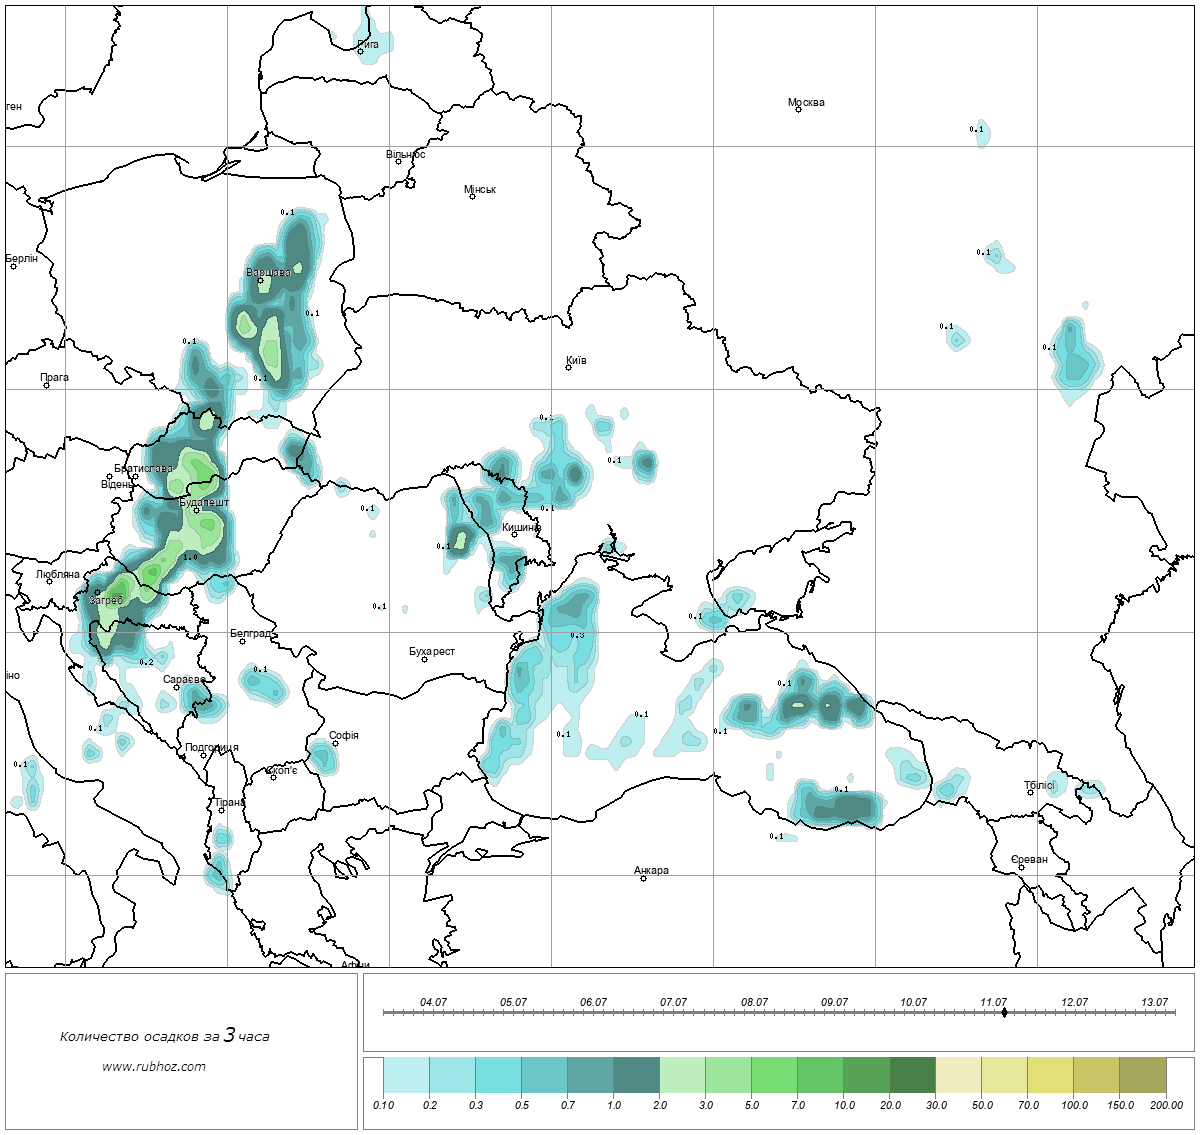Select the Софія city marker
Image resolution: width=1200 pixels, height=1135 pixels.
pos(335,743)
